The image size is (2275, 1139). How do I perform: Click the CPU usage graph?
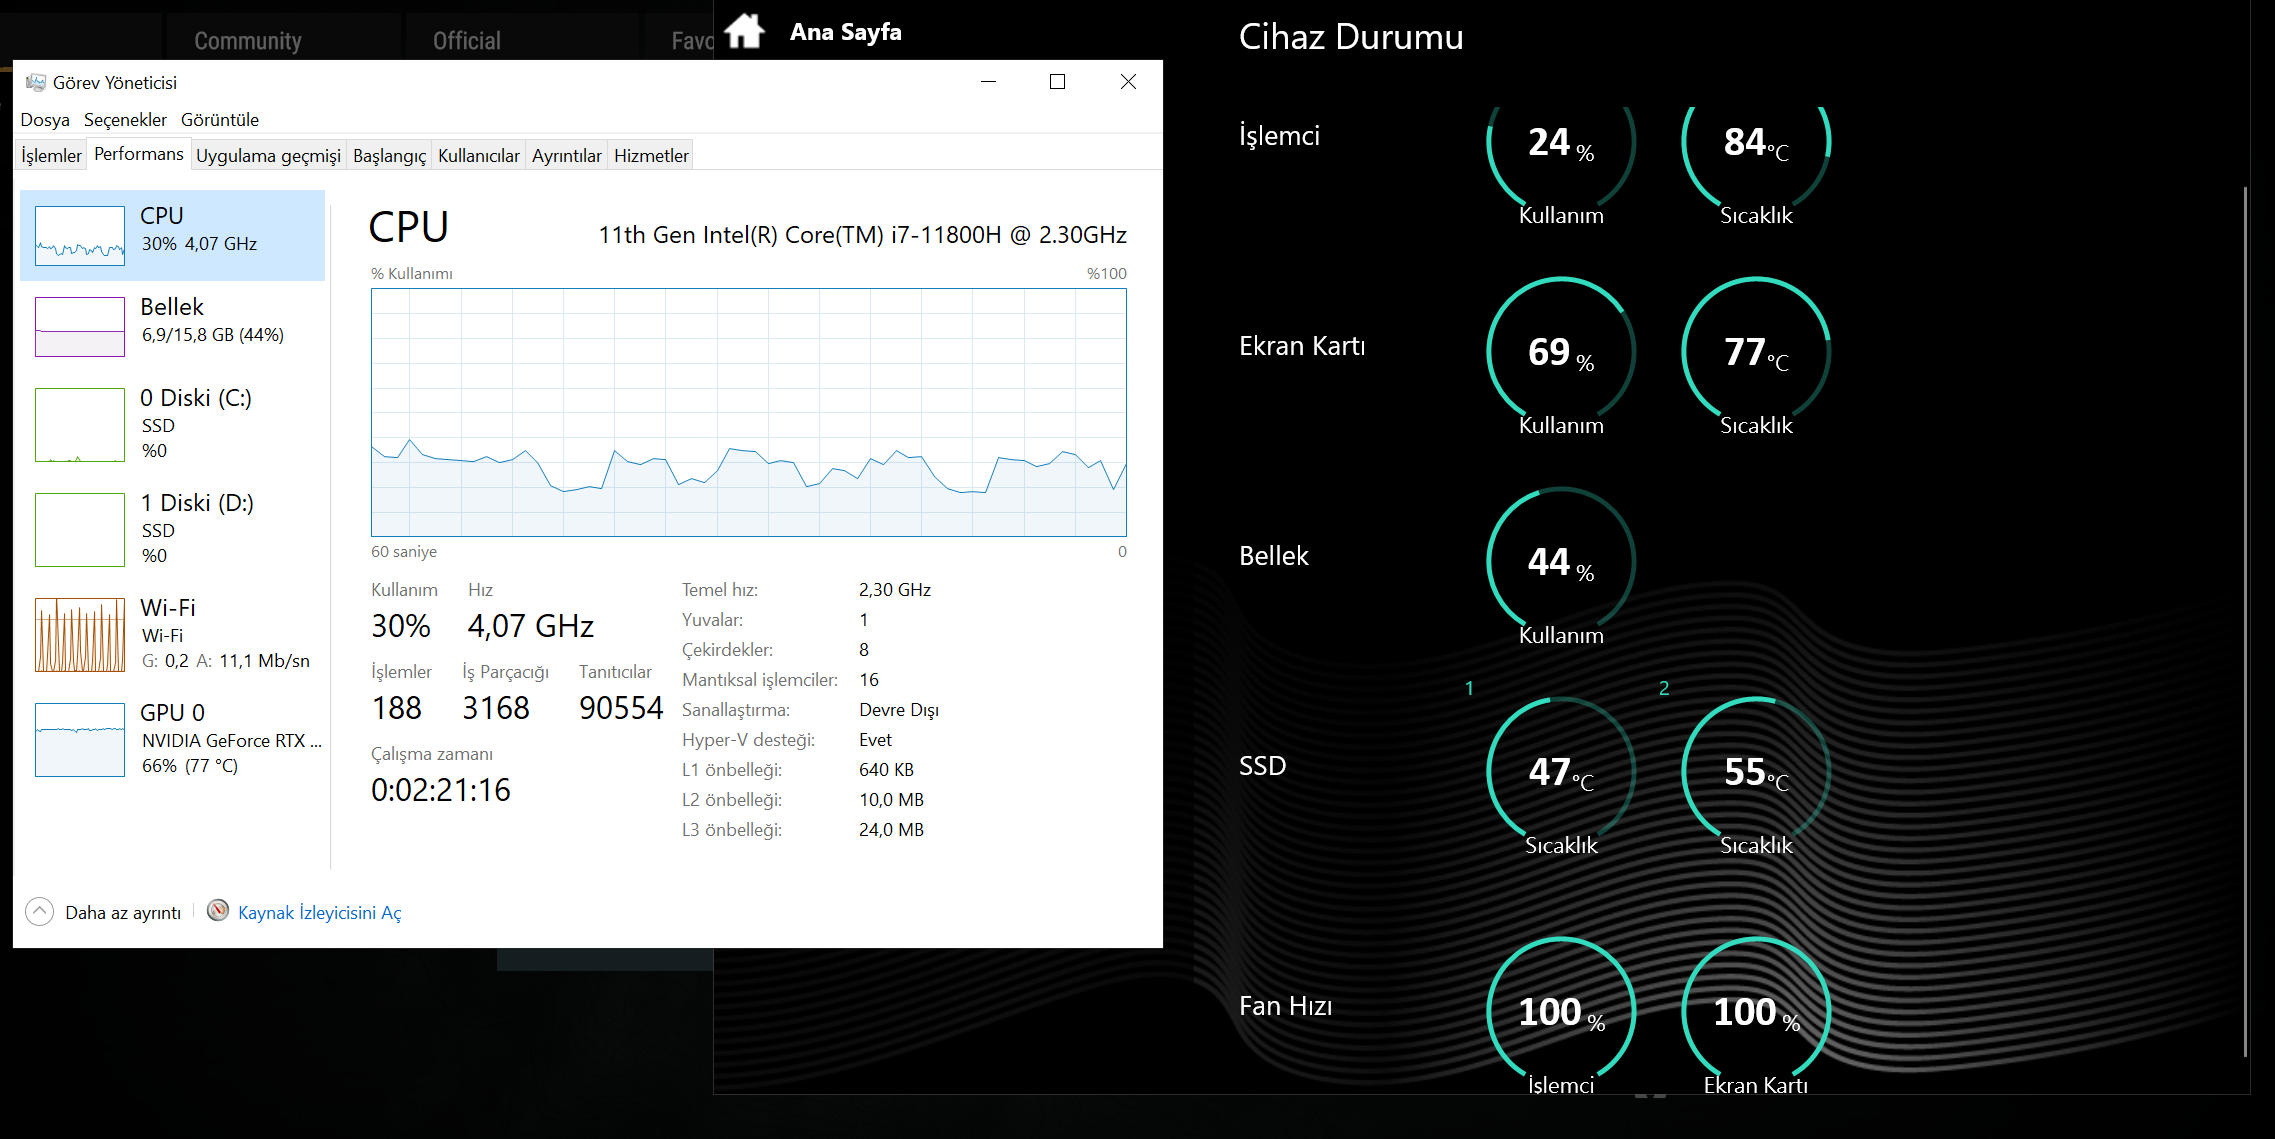(748, 412)
